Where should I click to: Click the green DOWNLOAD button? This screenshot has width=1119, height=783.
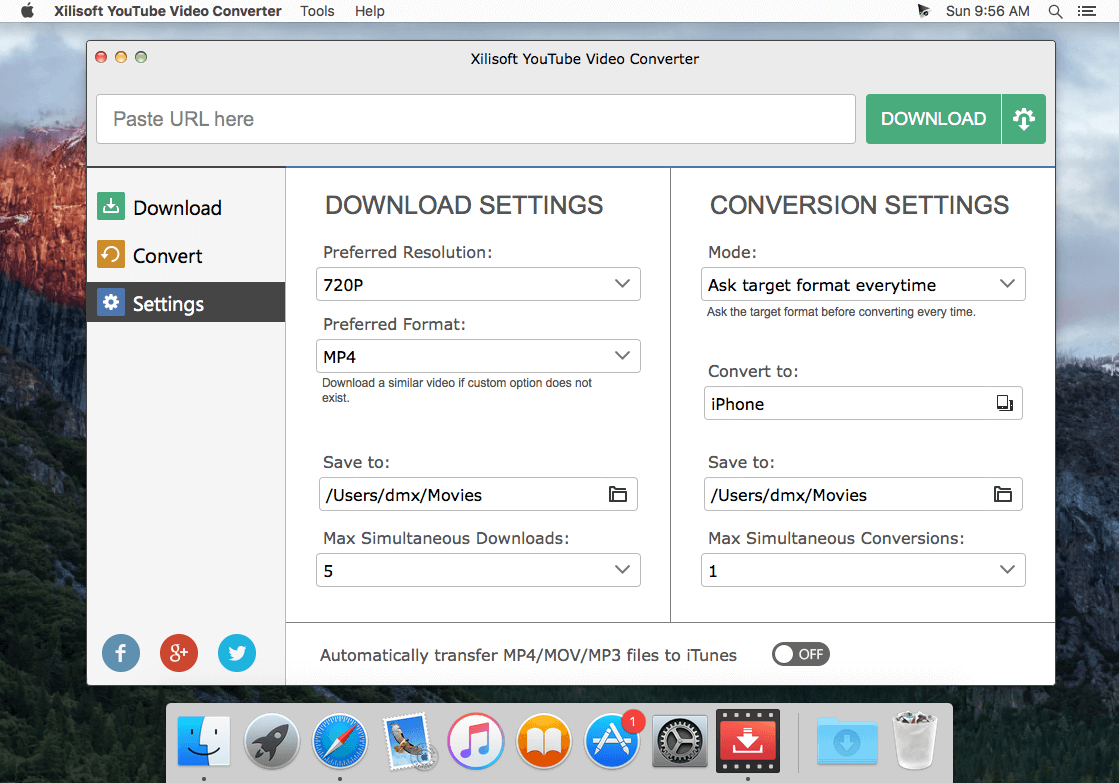933,118
